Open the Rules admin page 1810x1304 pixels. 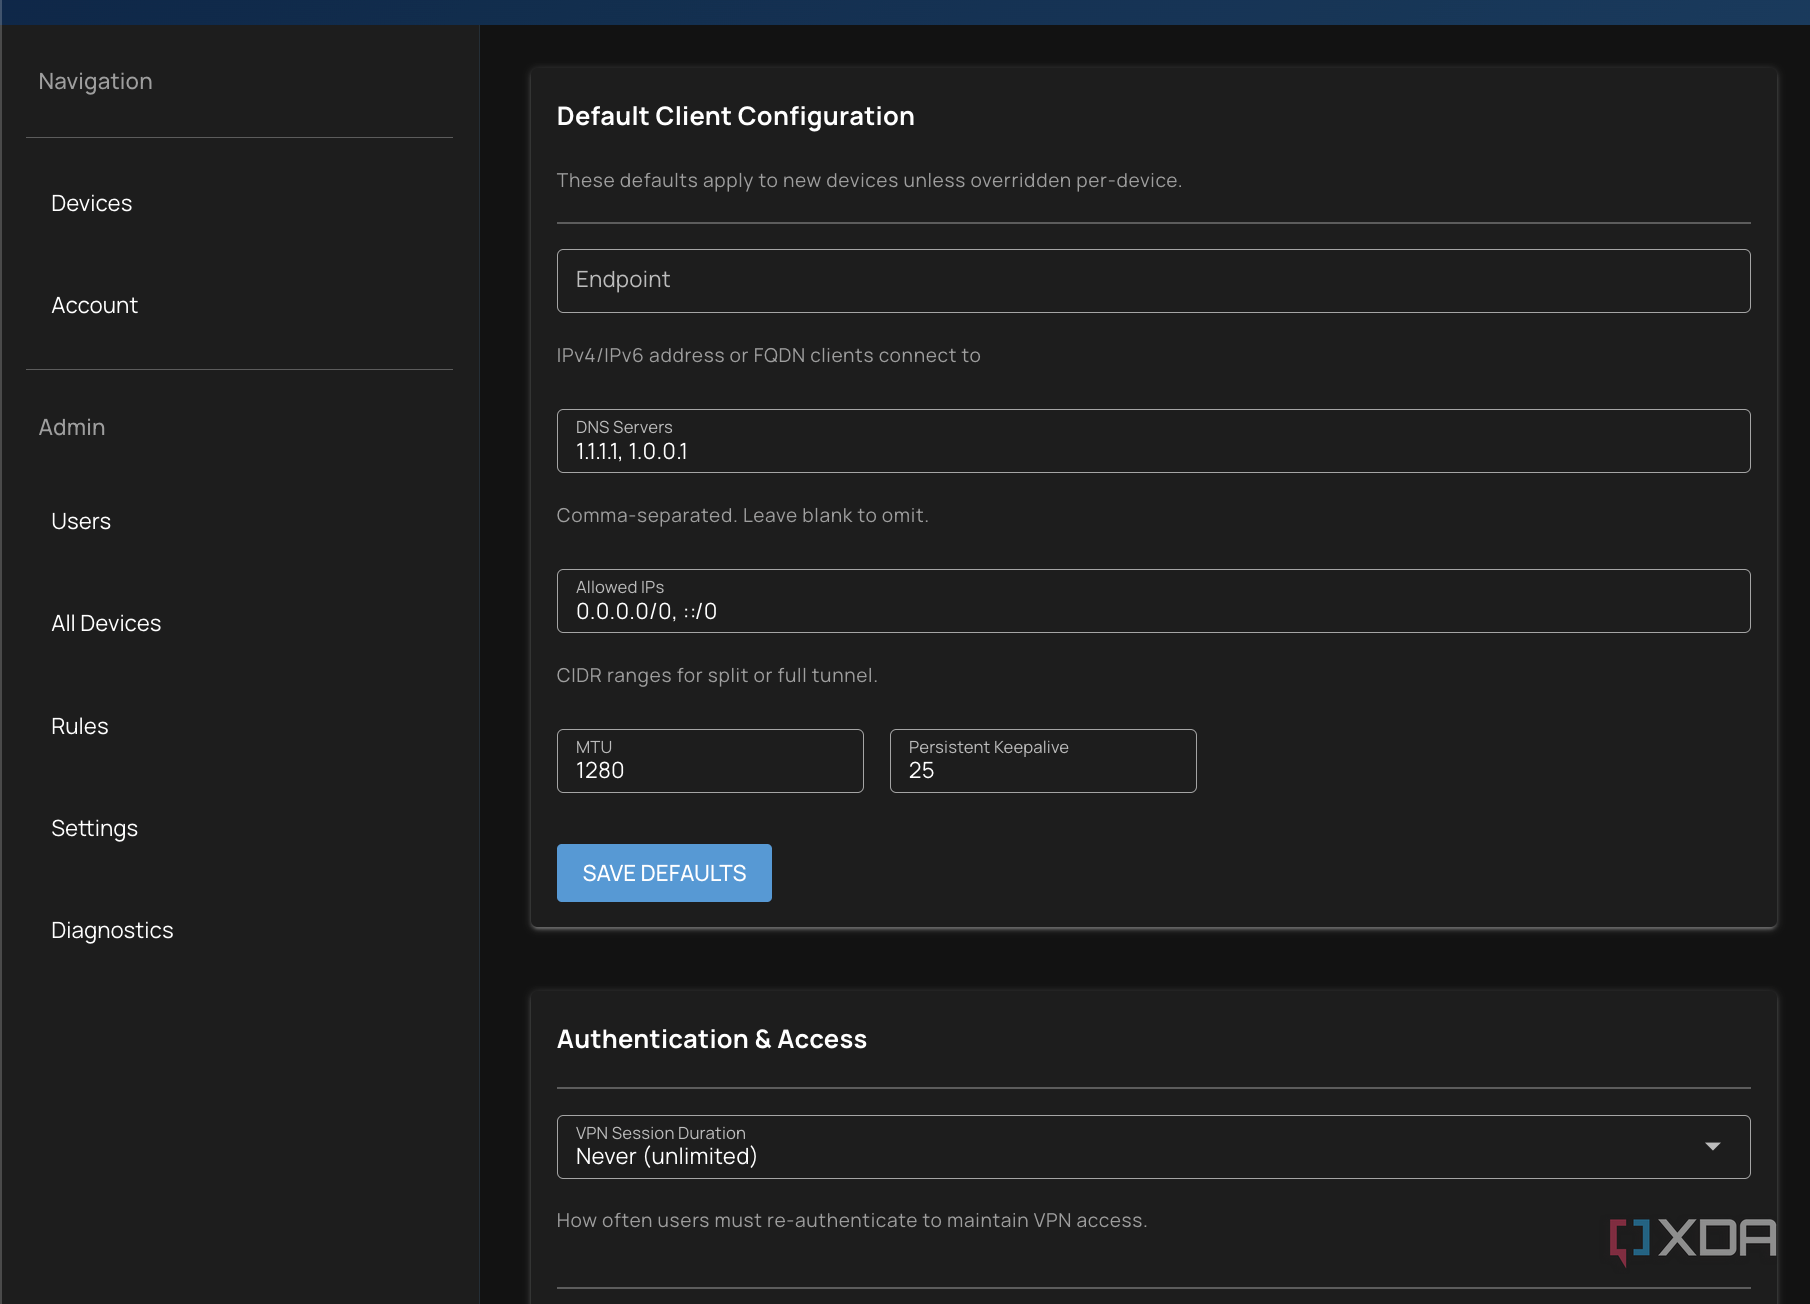(x=80, y=726)
